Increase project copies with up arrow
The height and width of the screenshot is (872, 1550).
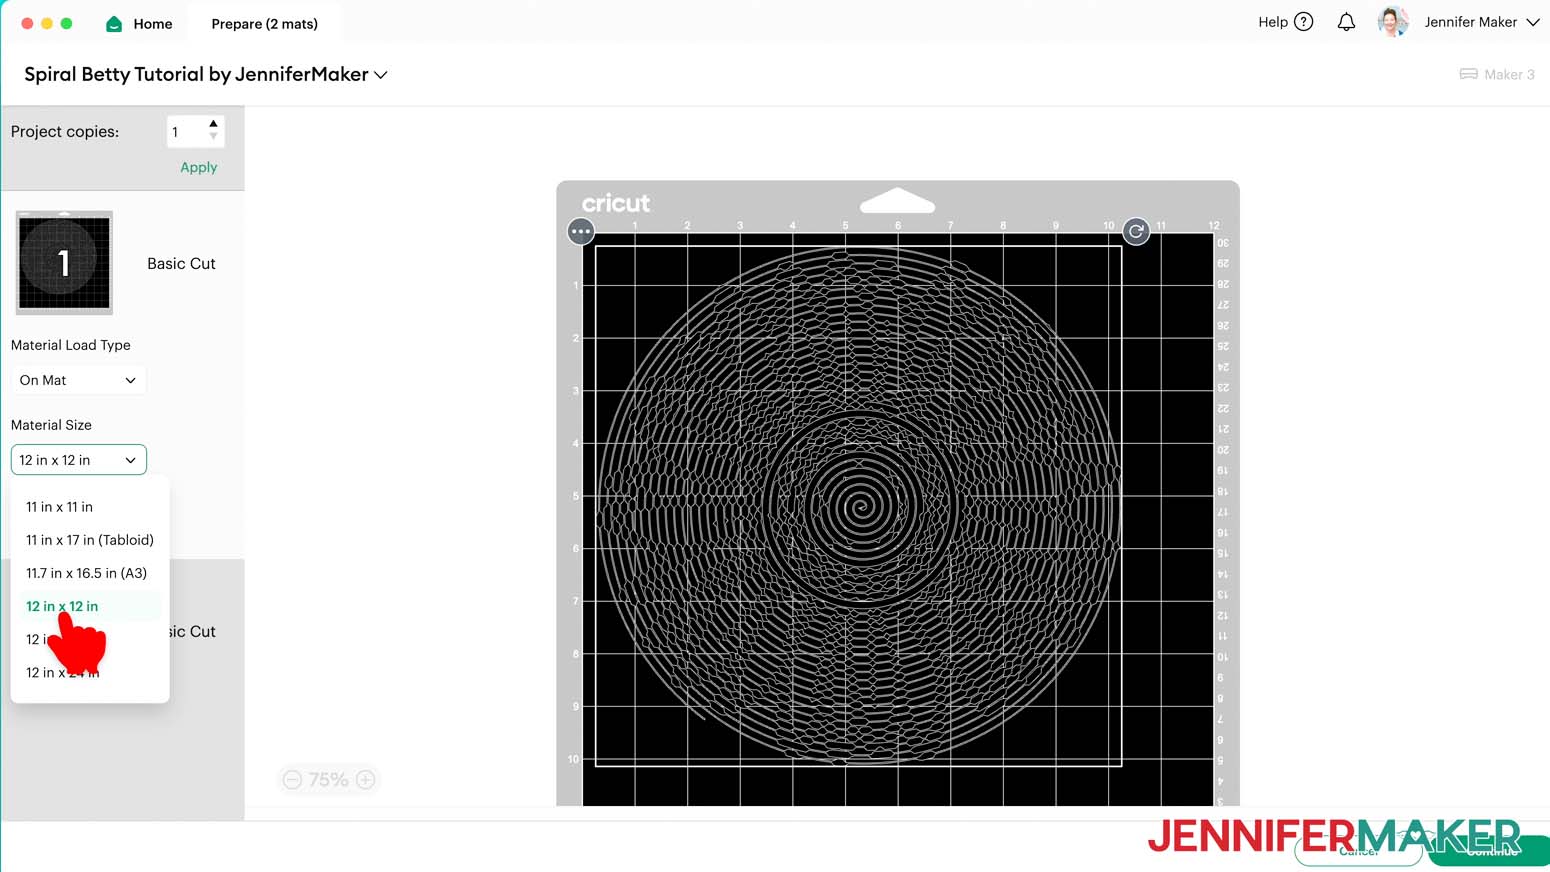coord(213,124)
